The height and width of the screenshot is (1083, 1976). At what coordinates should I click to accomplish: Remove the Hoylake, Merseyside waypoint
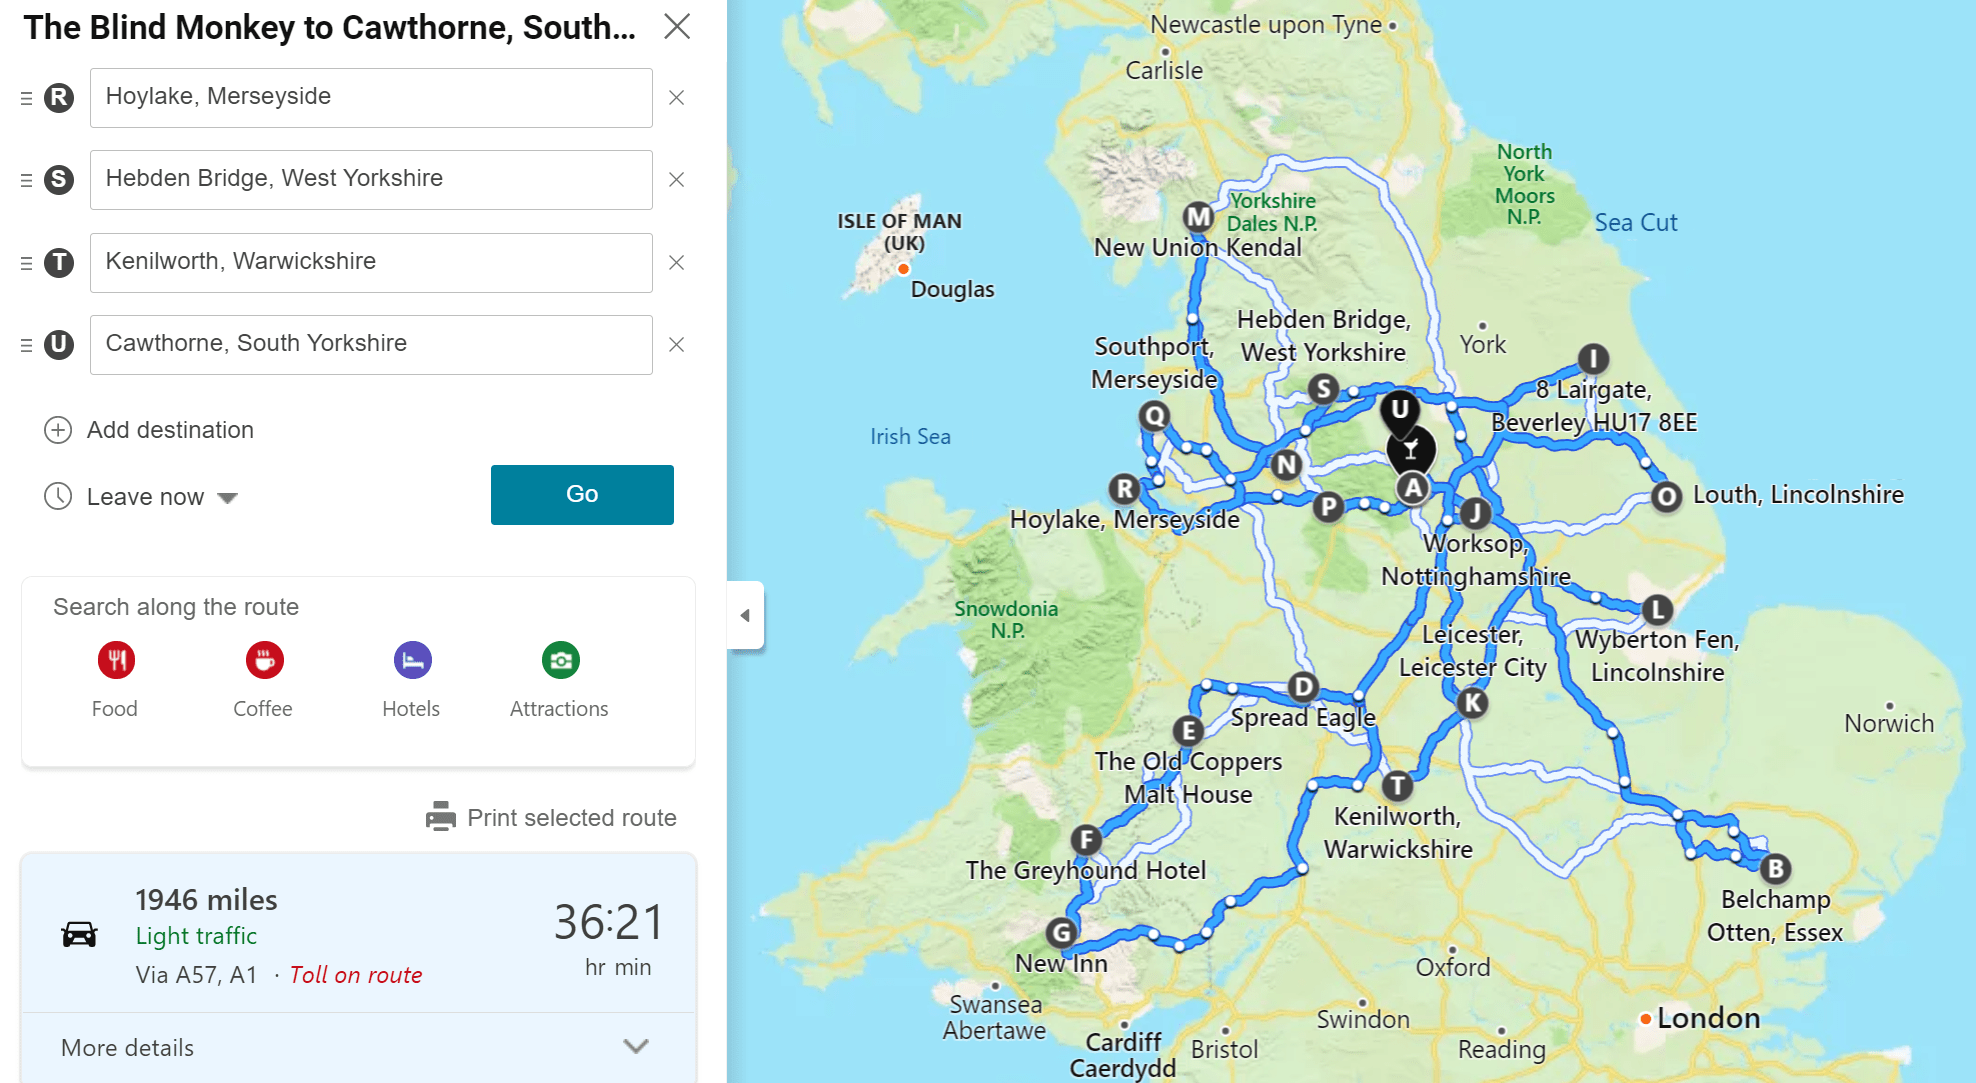(x=677, y=98)
